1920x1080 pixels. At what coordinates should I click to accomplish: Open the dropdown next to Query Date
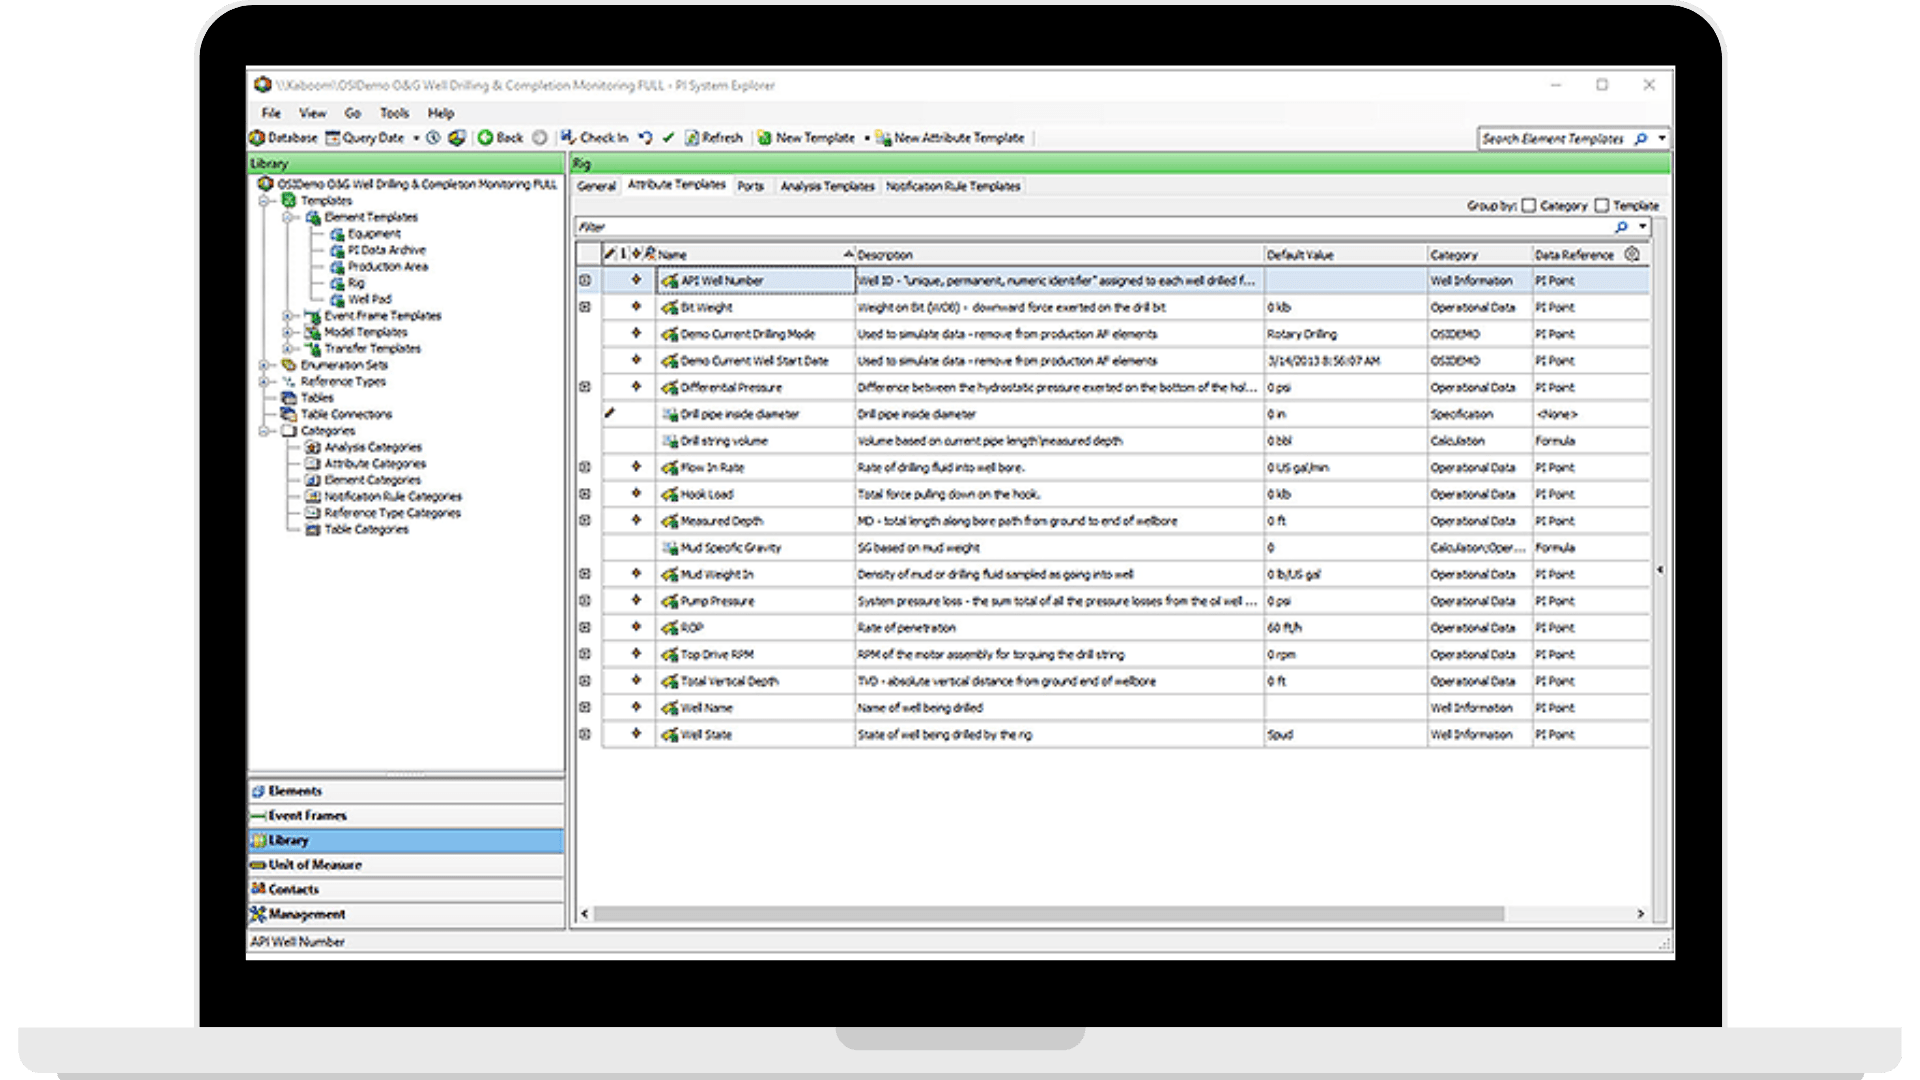(x=416, y=138)
